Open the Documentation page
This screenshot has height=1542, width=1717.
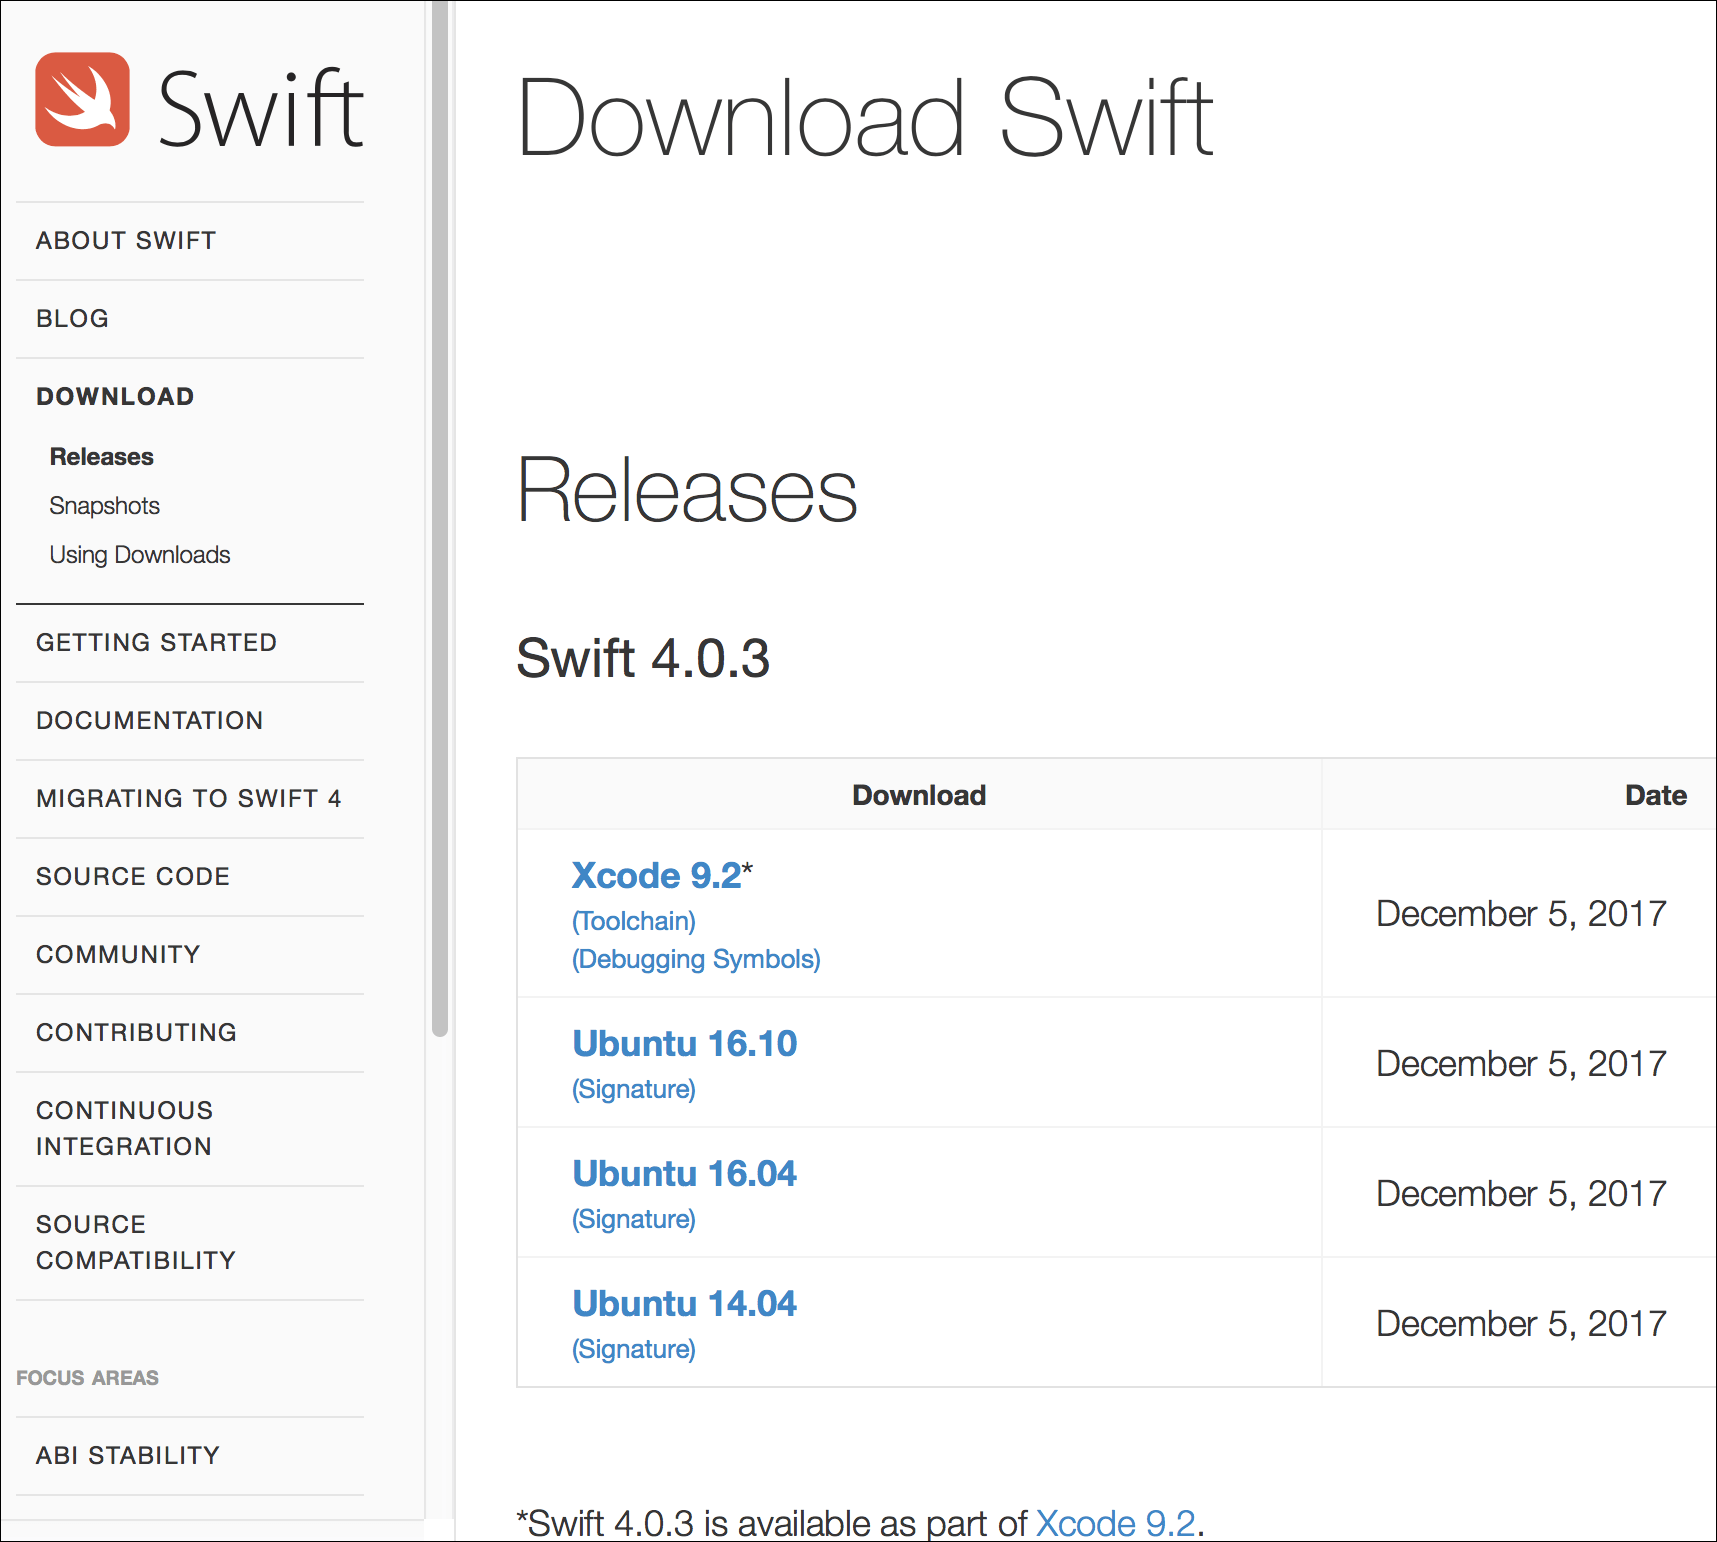point(149,721)
